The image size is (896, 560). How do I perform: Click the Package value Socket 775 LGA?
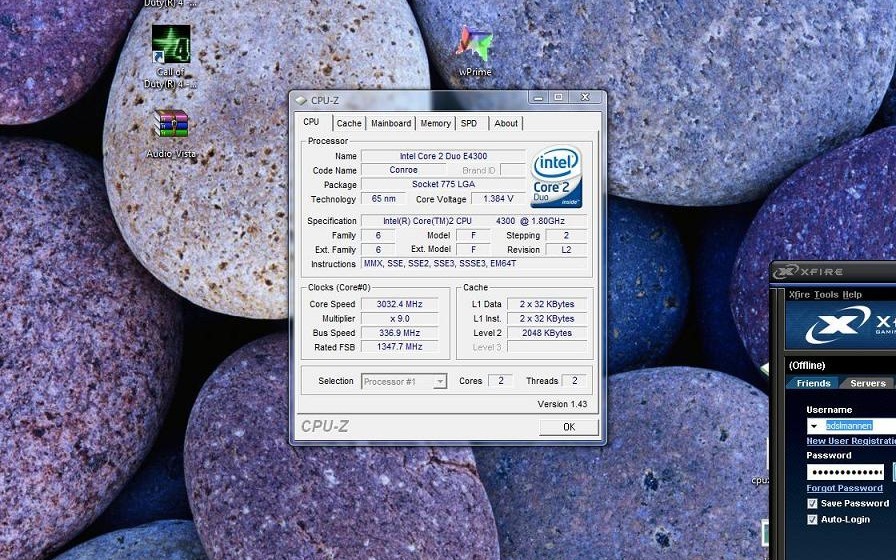pos(443,185)
